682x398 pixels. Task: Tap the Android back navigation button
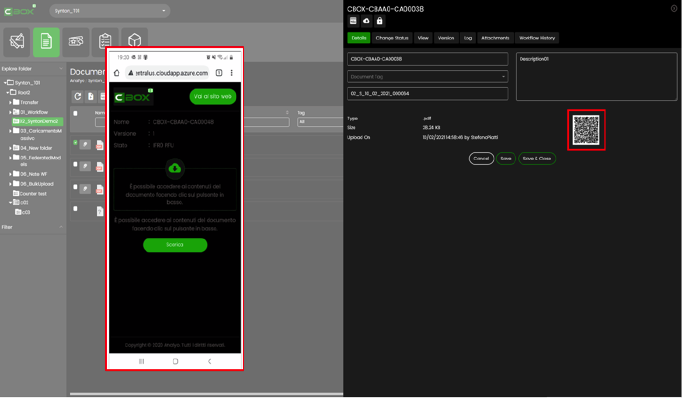coord(209,361)
